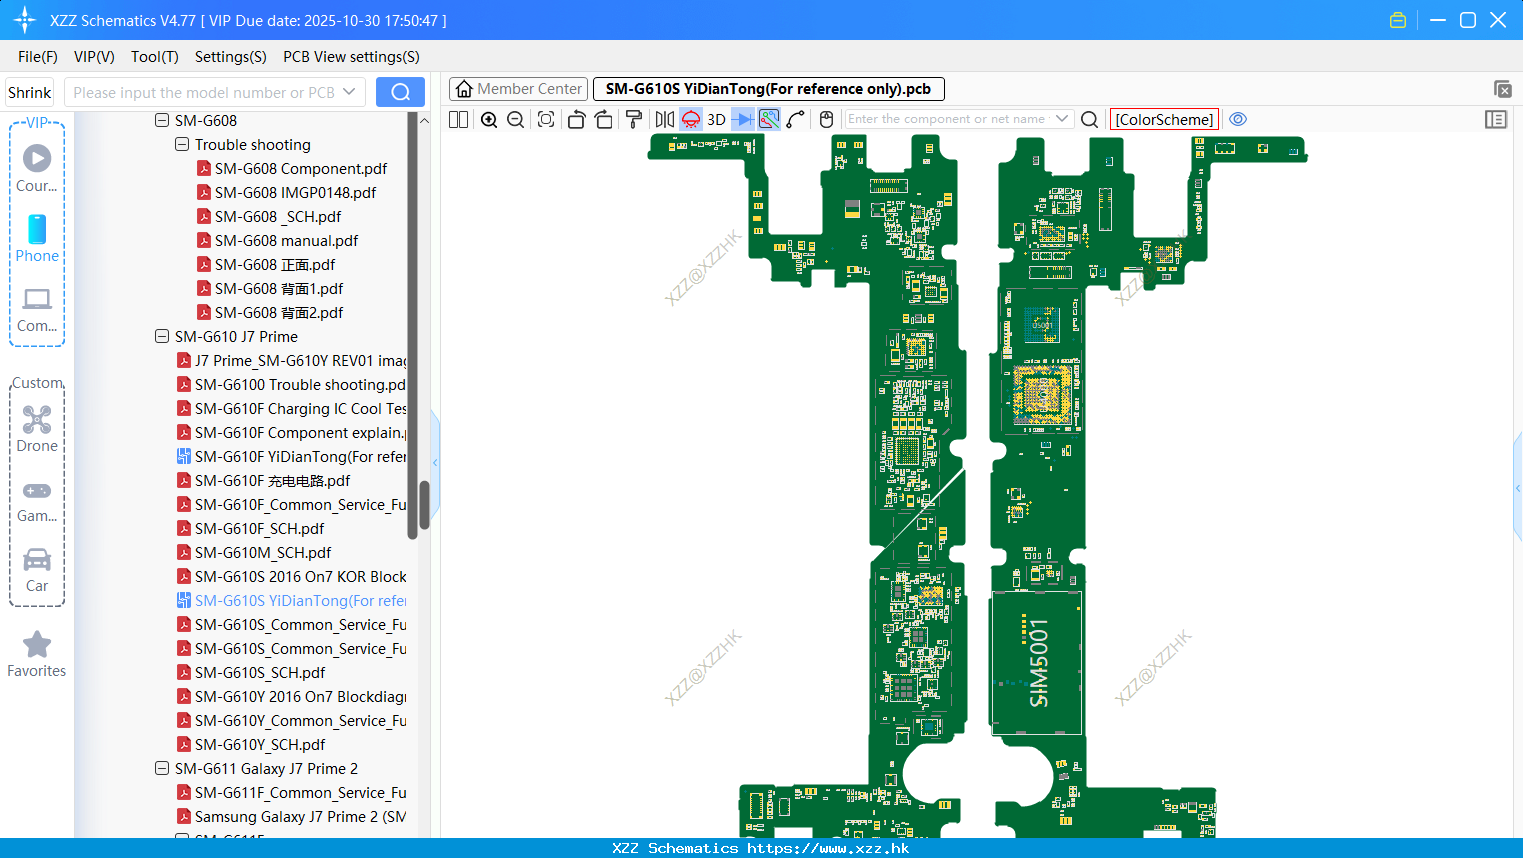Click the model number search field

click(x=203, y=92)
